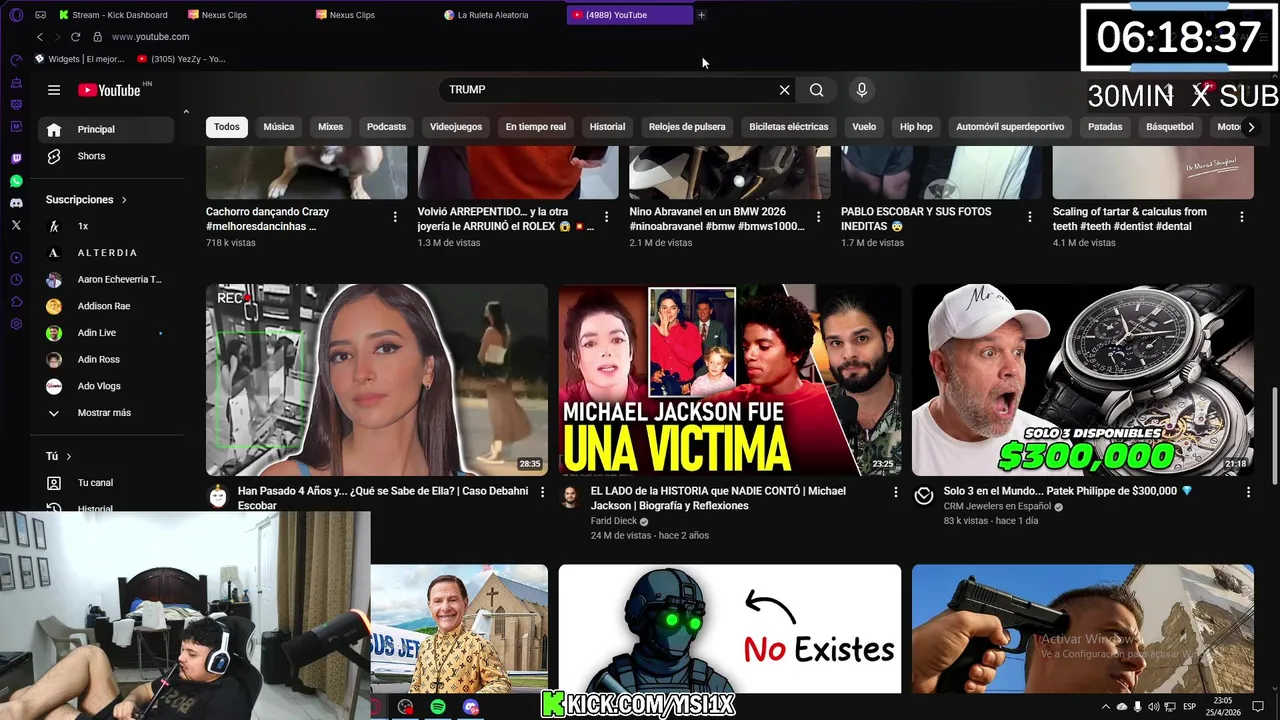The width and height of the screenshot is (1280, 720).
Task: Open options for Caso Debanhi Escobar video
Action: point(543,492)
